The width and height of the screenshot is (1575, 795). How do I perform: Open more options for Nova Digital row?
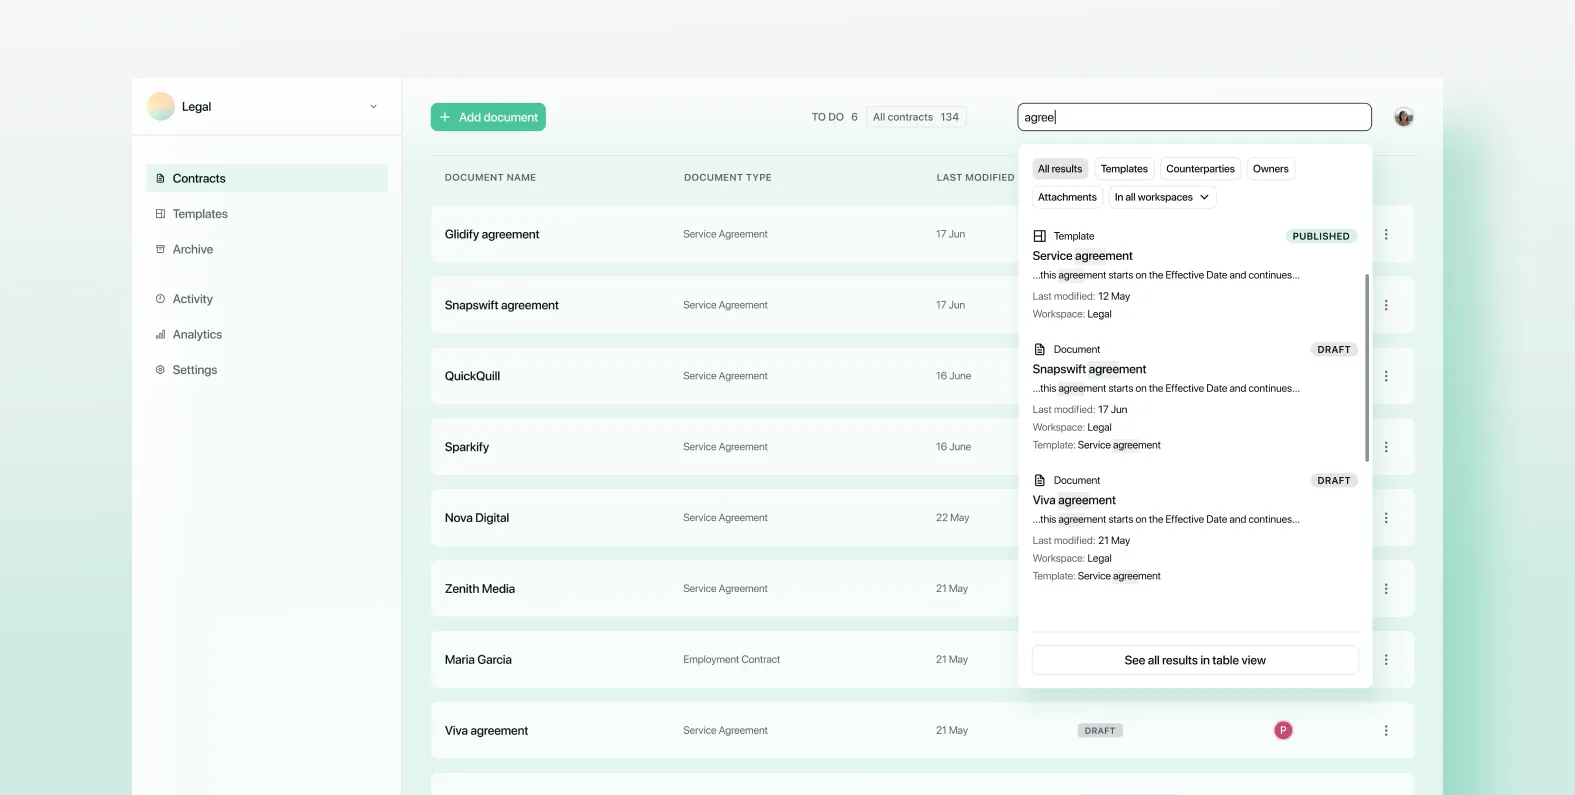pyautogui.click(x=1386, y=518)
